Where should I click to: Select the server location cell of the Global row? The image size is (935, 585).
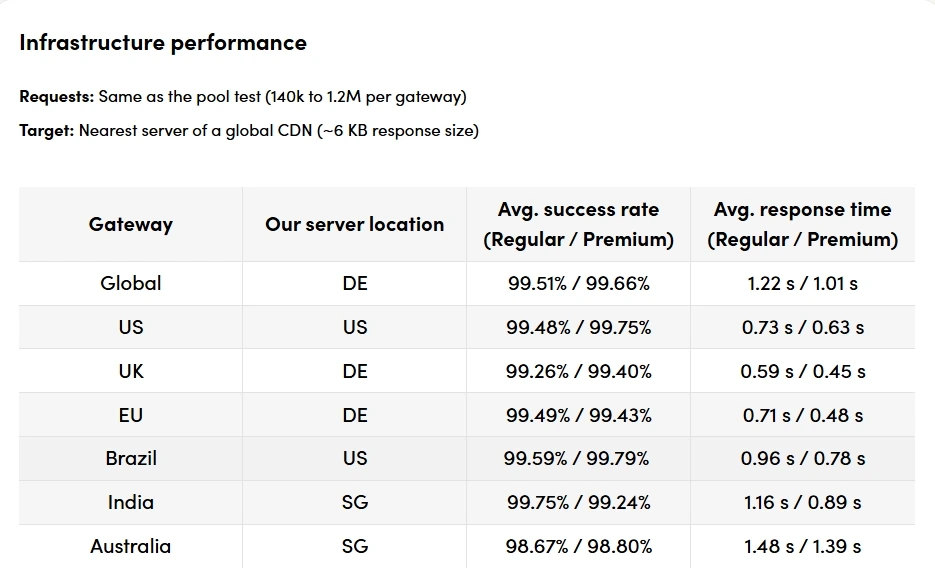click(x=354, y=283)
